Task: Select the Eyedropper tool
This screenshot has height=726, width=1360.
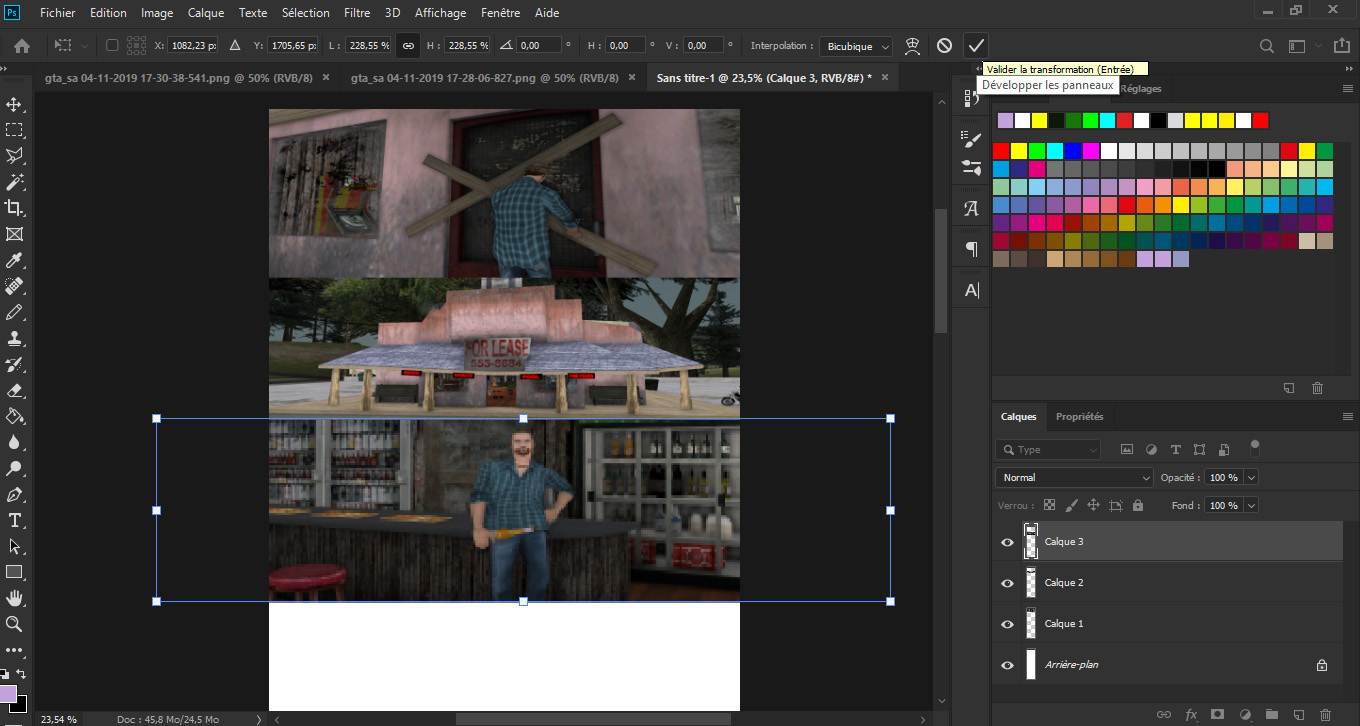Action: [15, 260]
